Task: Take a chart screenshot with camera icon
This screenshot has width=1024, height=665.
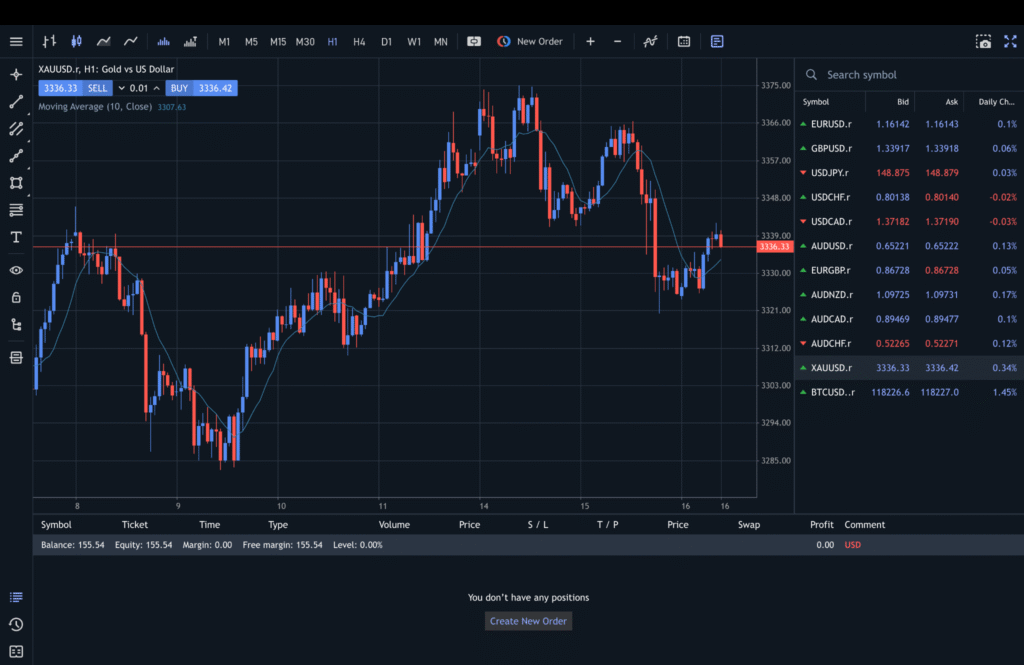Action: tap(984, 41)
